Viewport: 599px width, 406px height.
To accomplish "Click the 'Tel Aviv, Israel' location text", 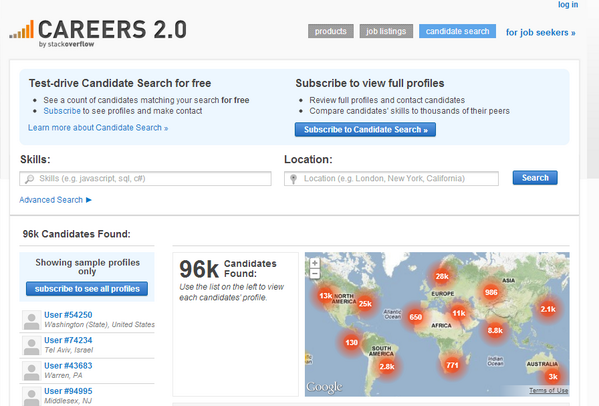I will tap(69, 350).
